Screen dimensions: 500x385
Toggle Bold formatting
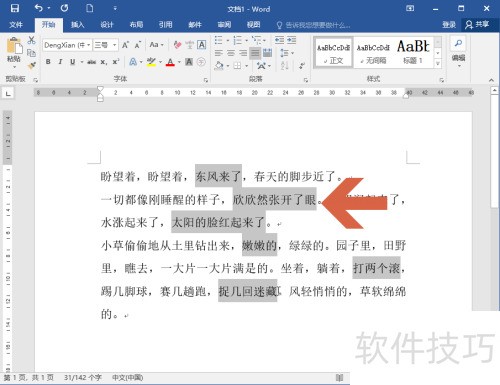48,62
